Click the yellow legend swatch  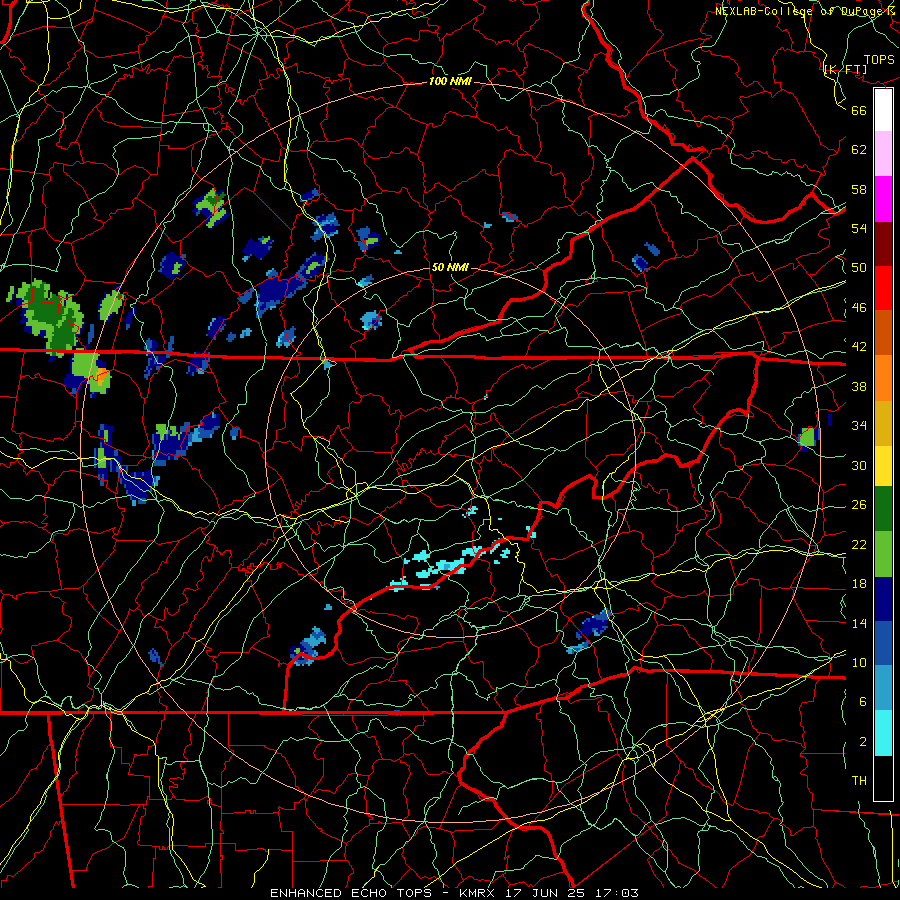883,465
